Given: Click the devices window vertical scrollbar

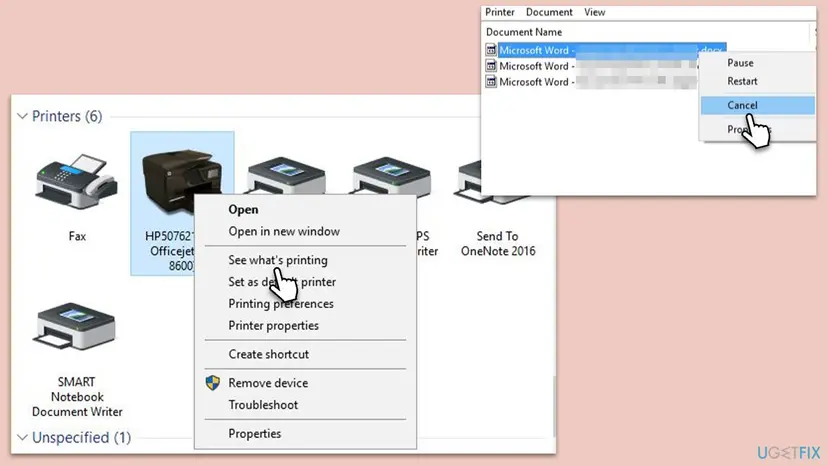Looking at the screenshot, I should [x=553, y=407].
